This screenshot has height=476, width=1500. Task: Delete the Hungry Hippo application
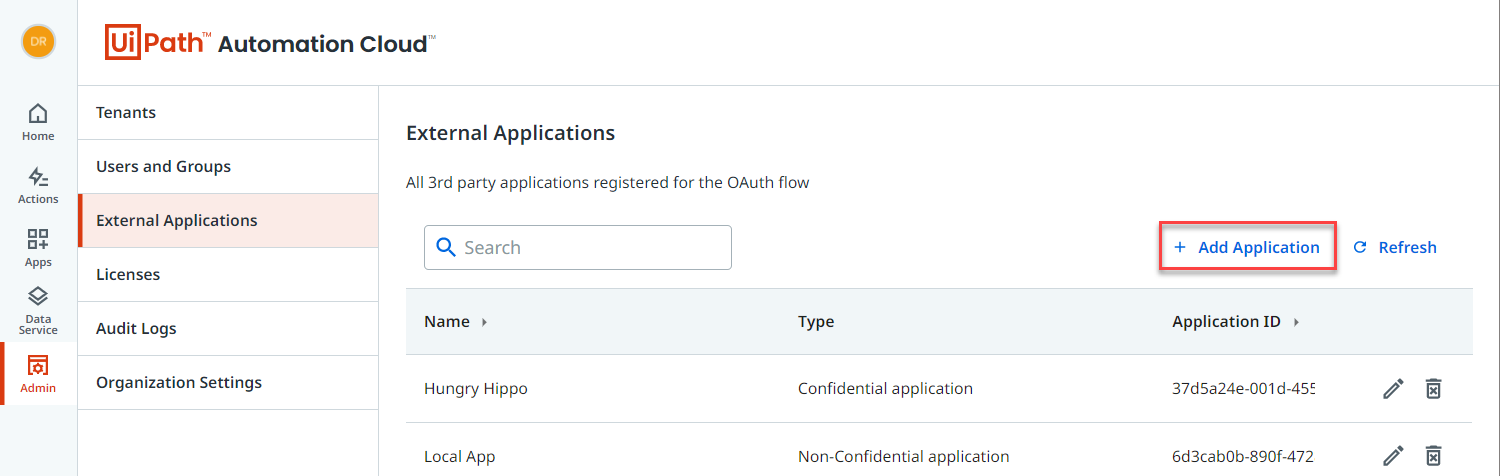click(x=1433, y=389)
